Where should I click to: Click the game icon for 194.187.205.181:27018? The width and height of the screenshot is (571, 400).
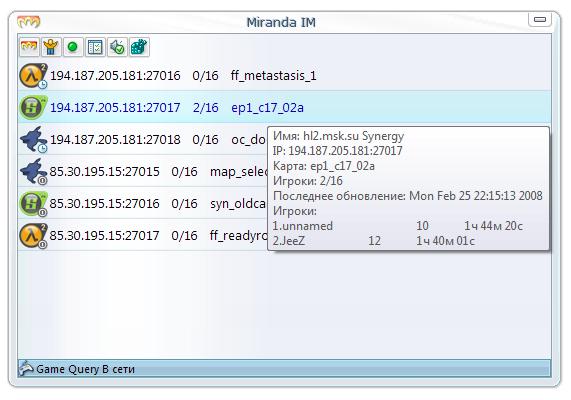pyautogui.click(x=33, y=139)
